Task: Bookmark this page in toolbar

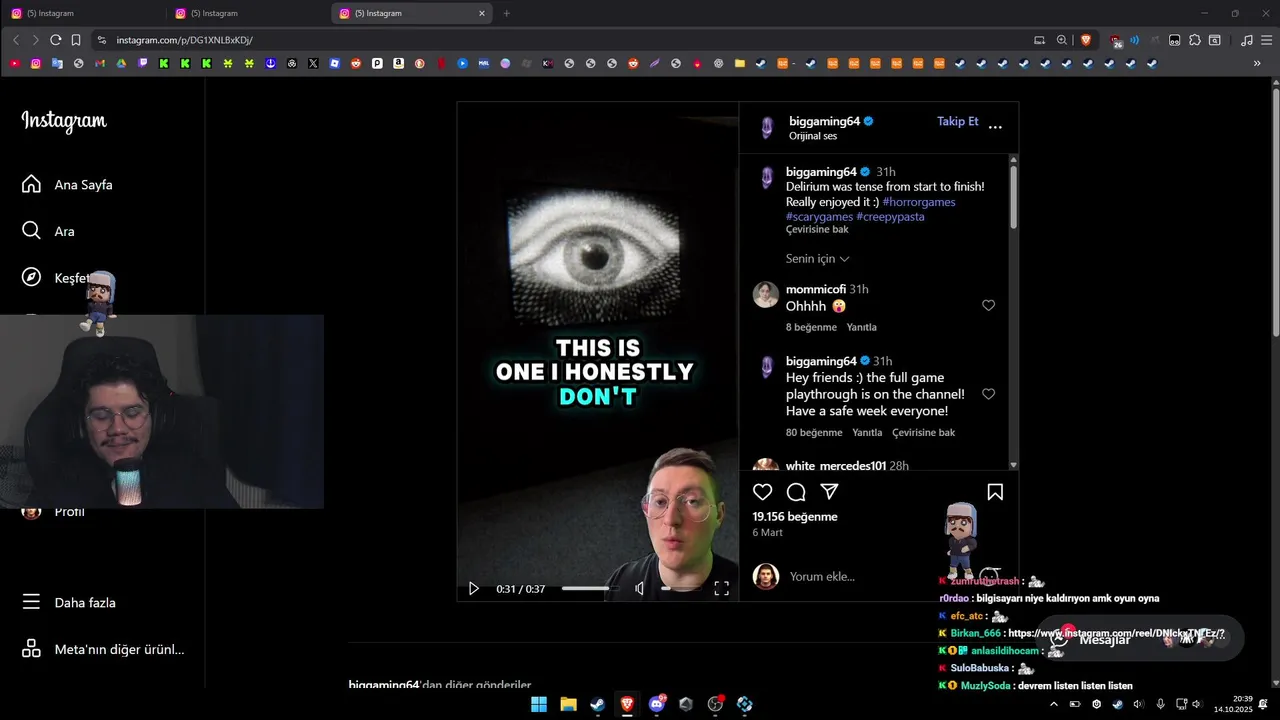Action: [x=76, y=40]
